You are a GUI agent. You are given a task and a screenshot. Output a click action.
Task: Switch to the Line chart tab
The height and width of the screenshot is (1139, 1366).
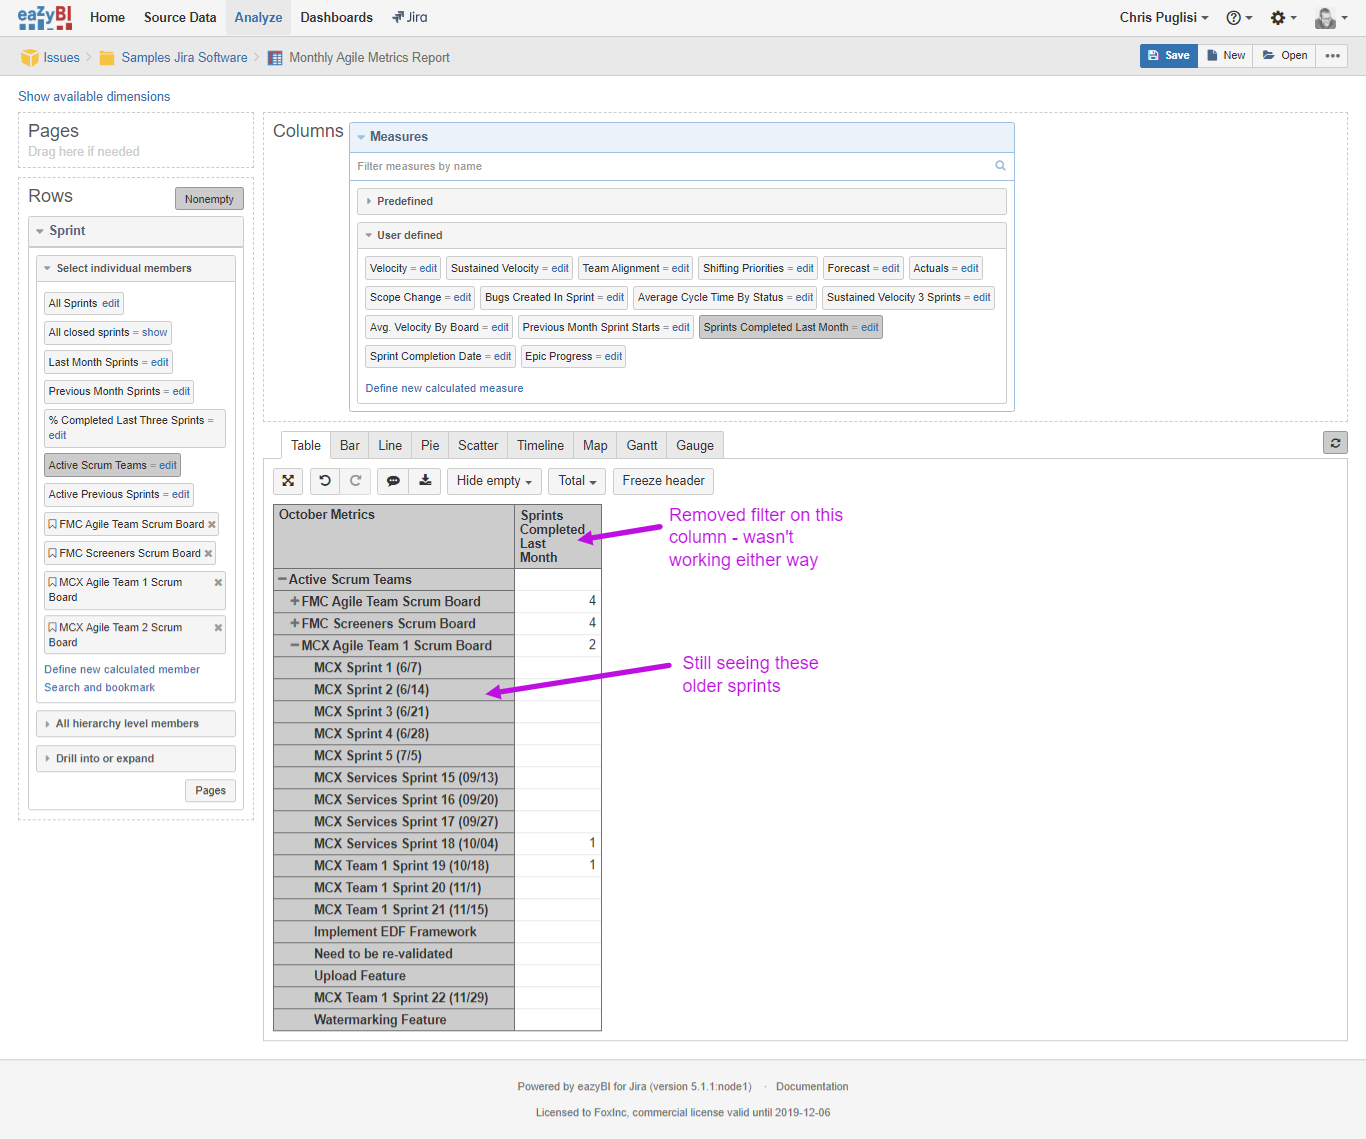[x=390, y=446]
